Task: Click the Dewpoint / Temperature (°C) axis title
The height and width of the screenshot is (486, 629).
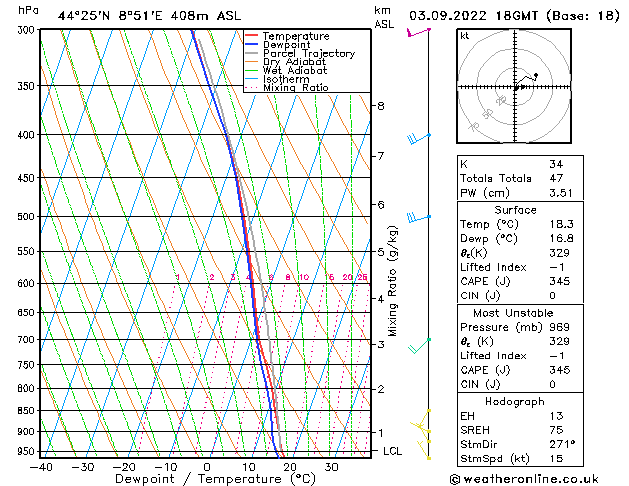Action: pyautogui.click(x=215, y=479)
